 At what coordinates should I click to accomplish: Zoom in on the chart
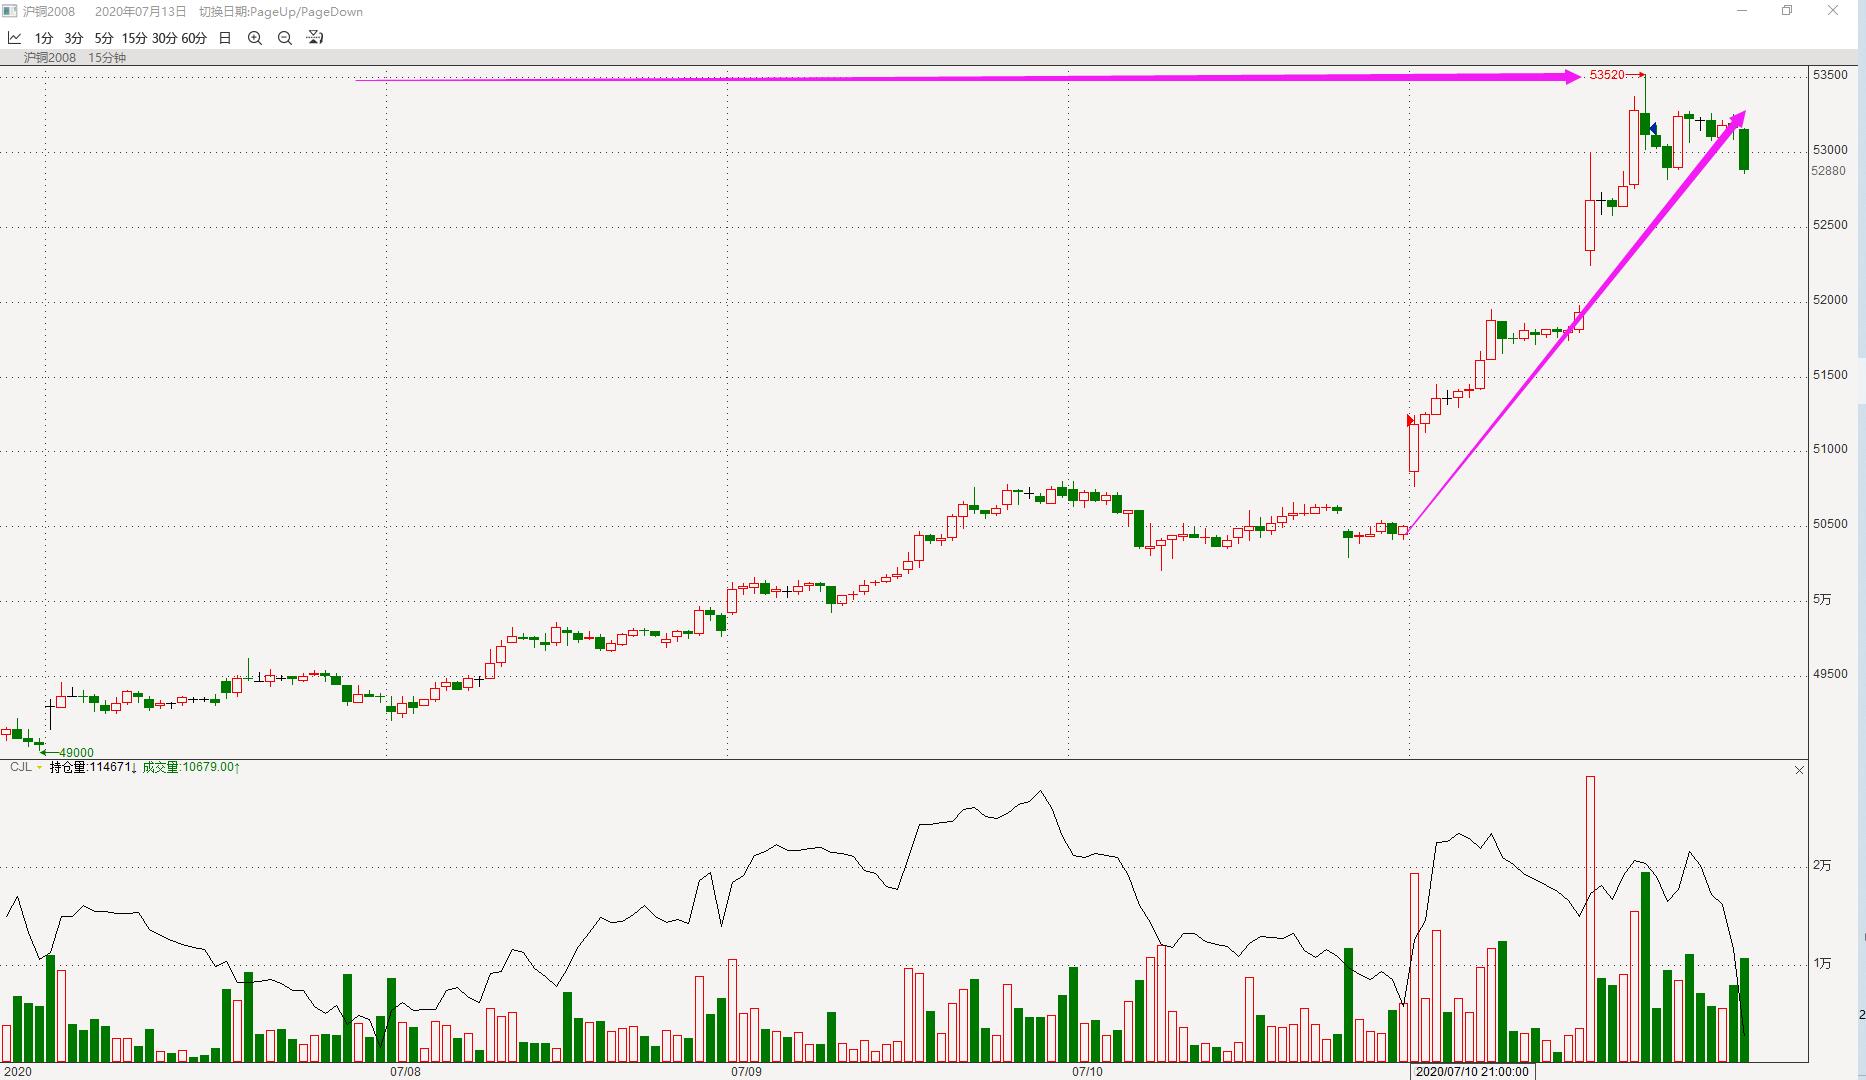pyautogui.click(x=255, y=38)
